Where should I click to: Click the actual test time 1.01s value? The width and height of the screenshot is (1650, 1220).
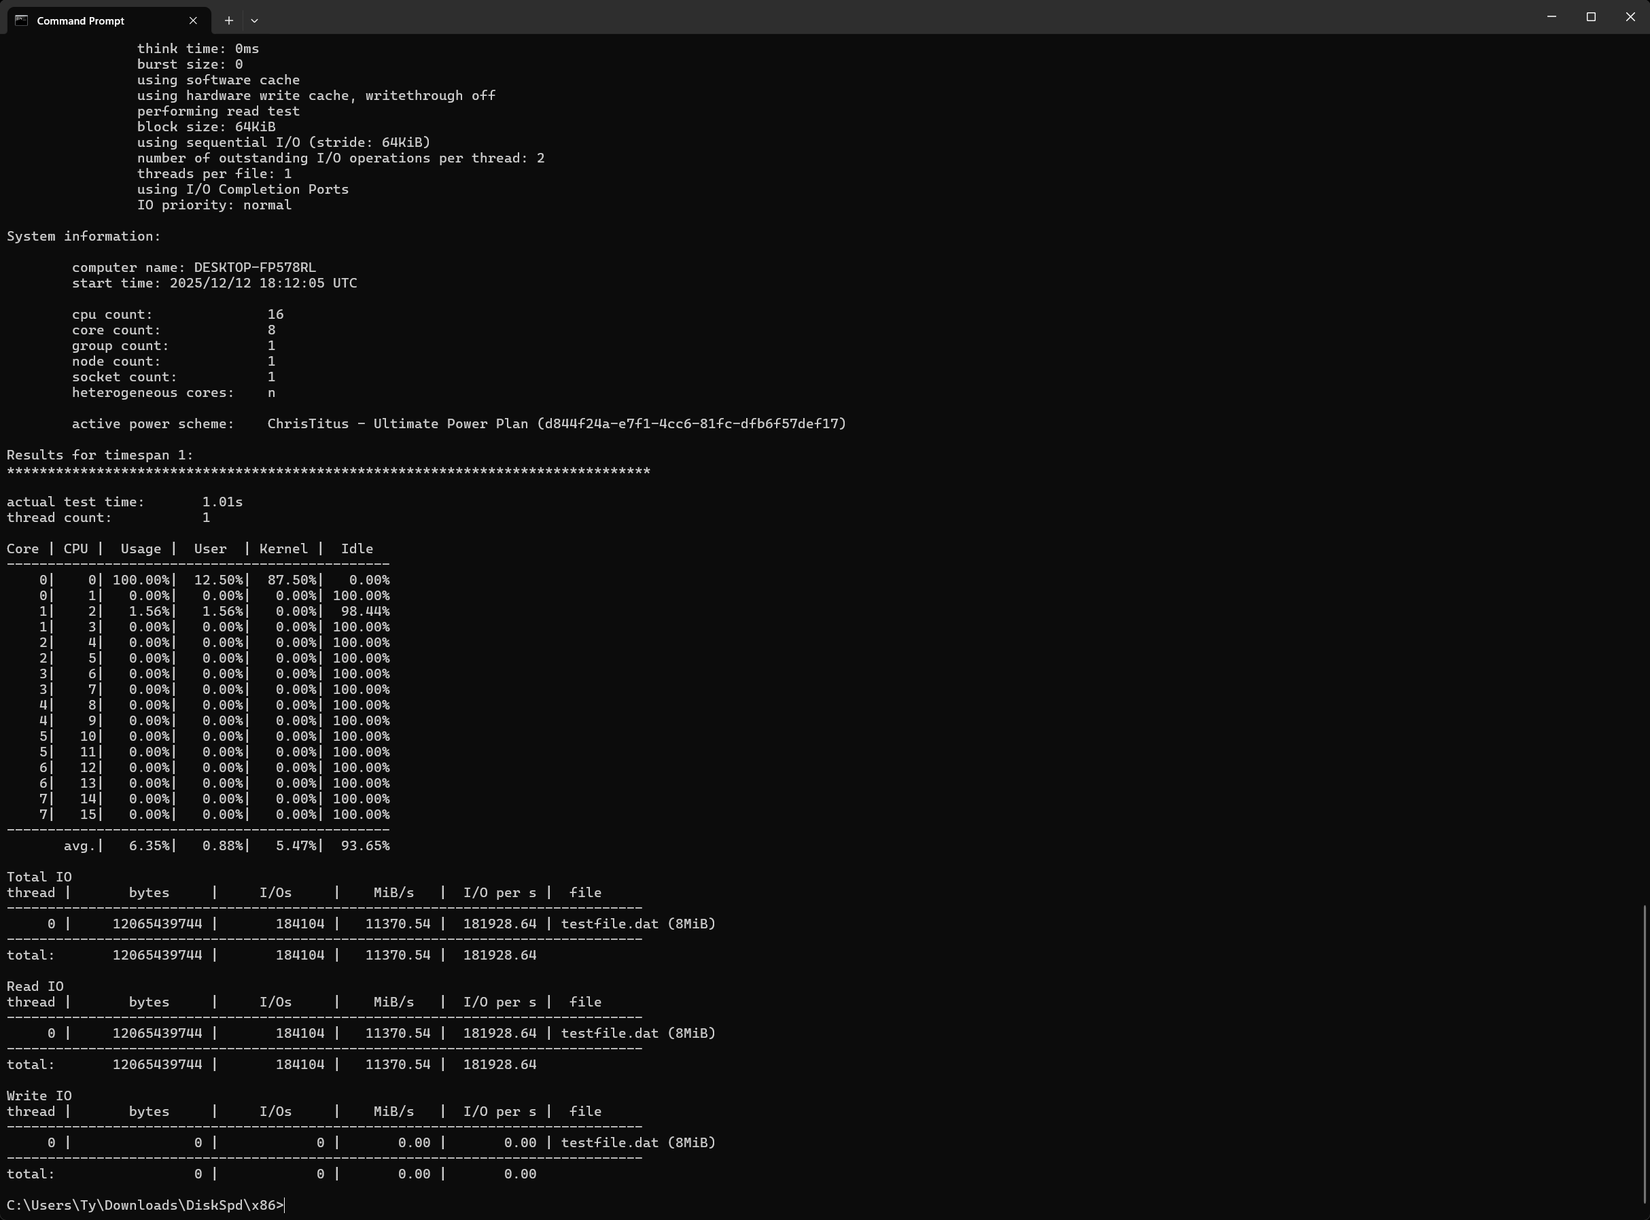[222, 502]
